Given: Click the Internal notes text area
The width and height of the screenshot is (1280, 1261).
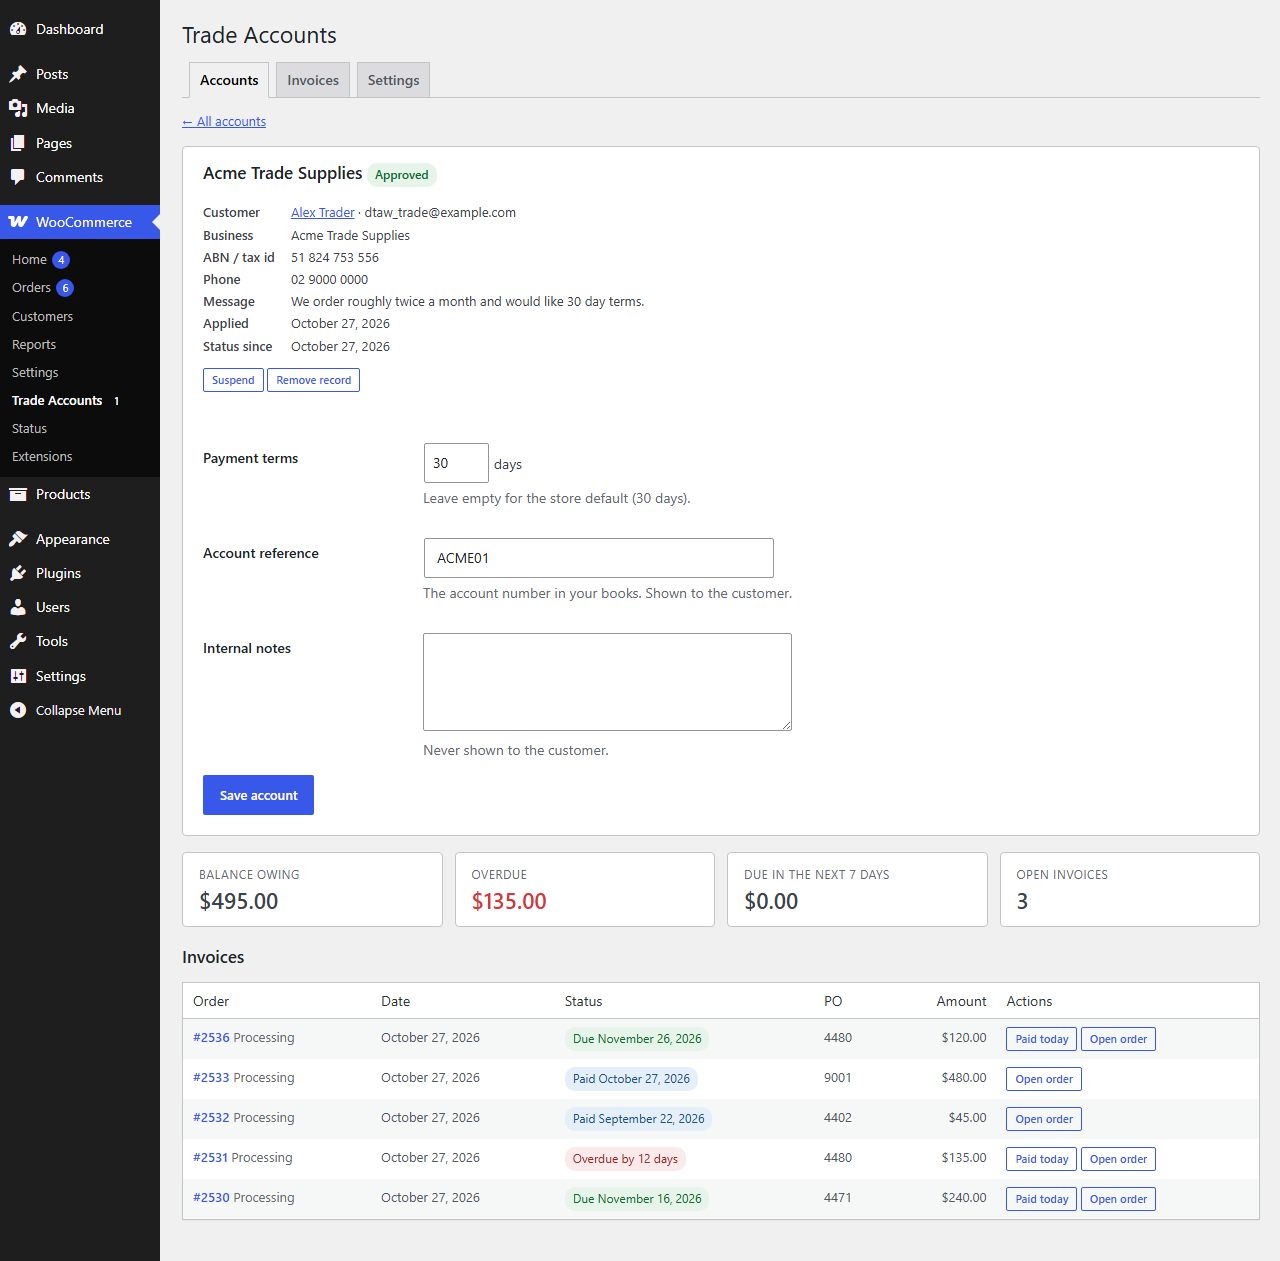Looking at the screenshot, I should click(607, 682).
